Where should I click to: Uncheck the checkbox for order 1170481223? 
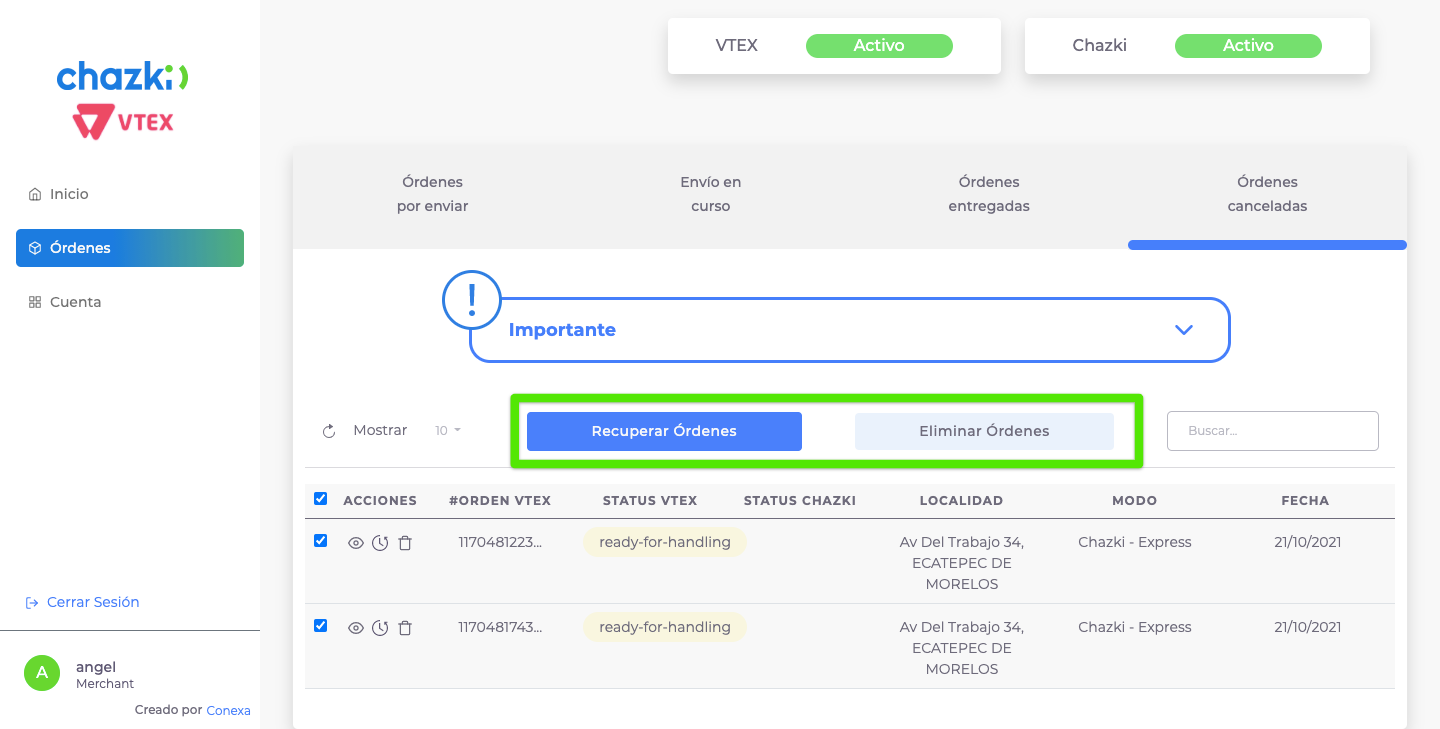coord(320,540)
